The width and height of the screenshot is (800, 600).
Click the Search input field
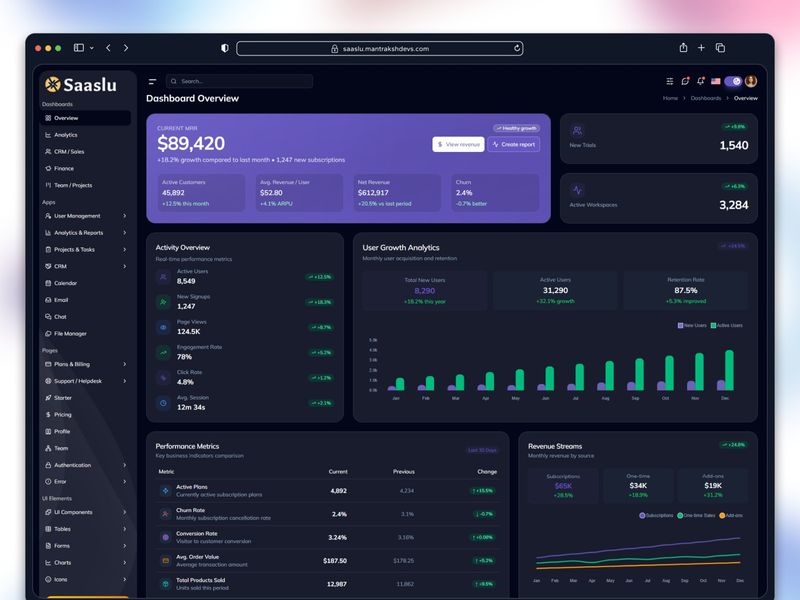point(239,81)
